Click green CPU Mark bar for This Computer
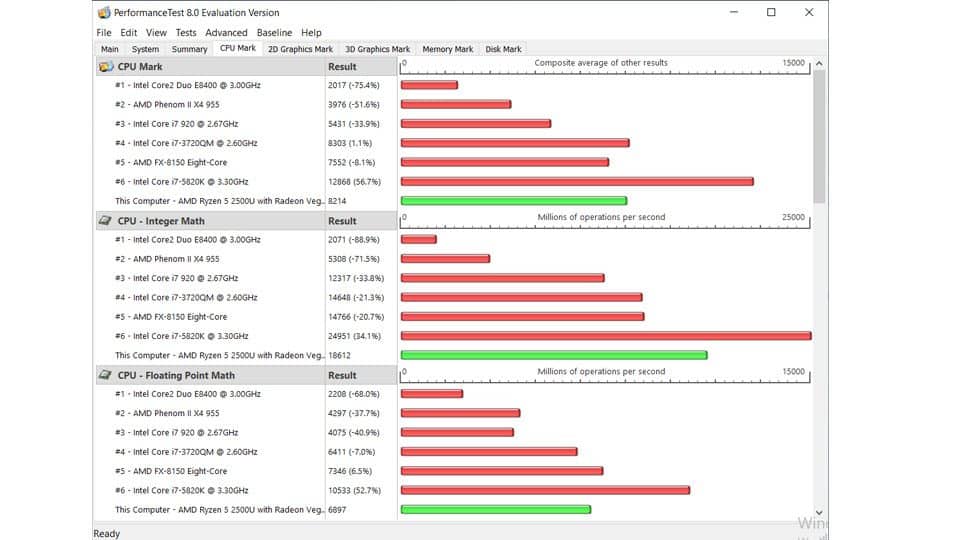The width and height of the screenshot is (960, 540). [x=514, y=201]
